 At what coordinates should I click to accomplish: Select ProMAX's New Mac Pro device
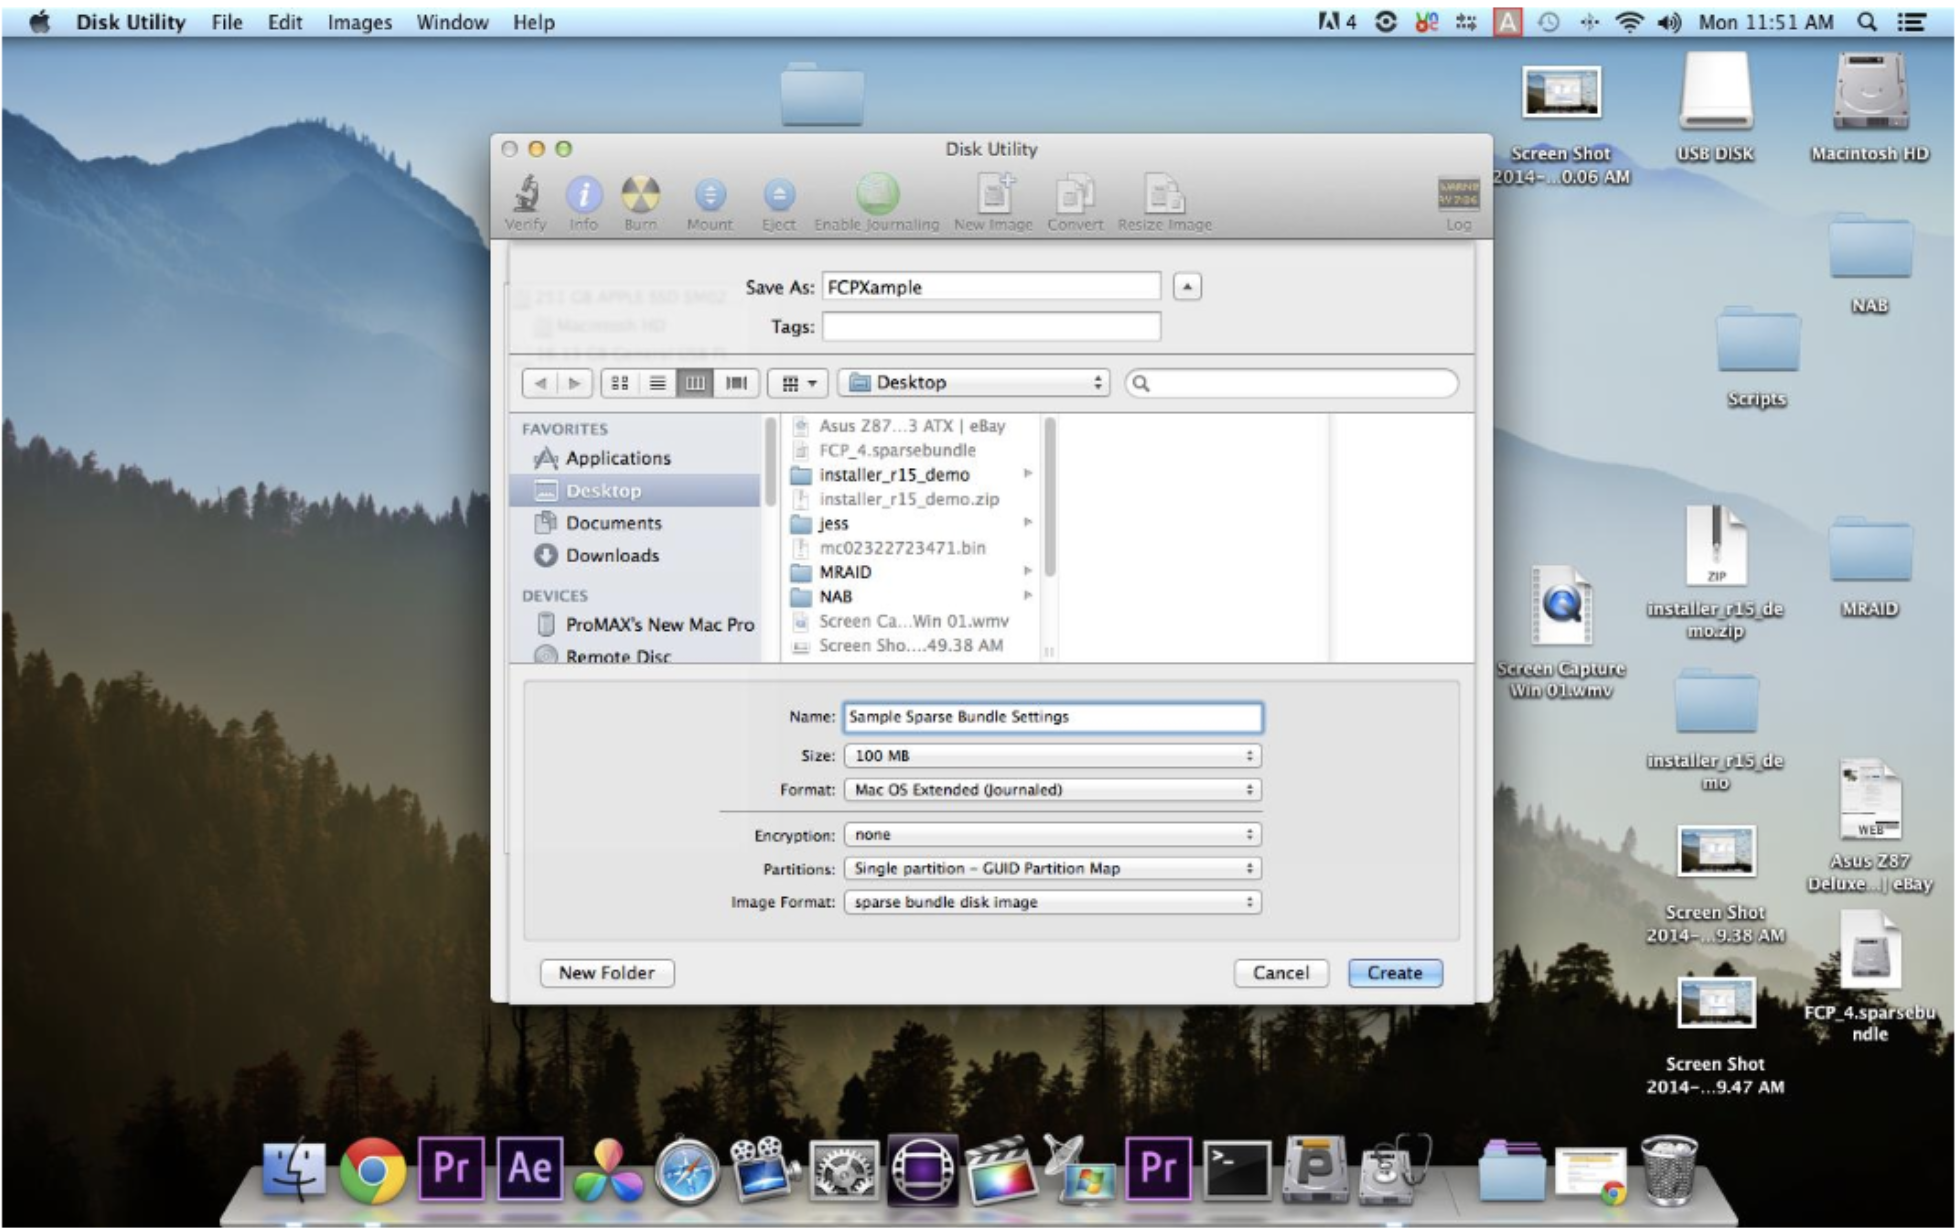636,624
